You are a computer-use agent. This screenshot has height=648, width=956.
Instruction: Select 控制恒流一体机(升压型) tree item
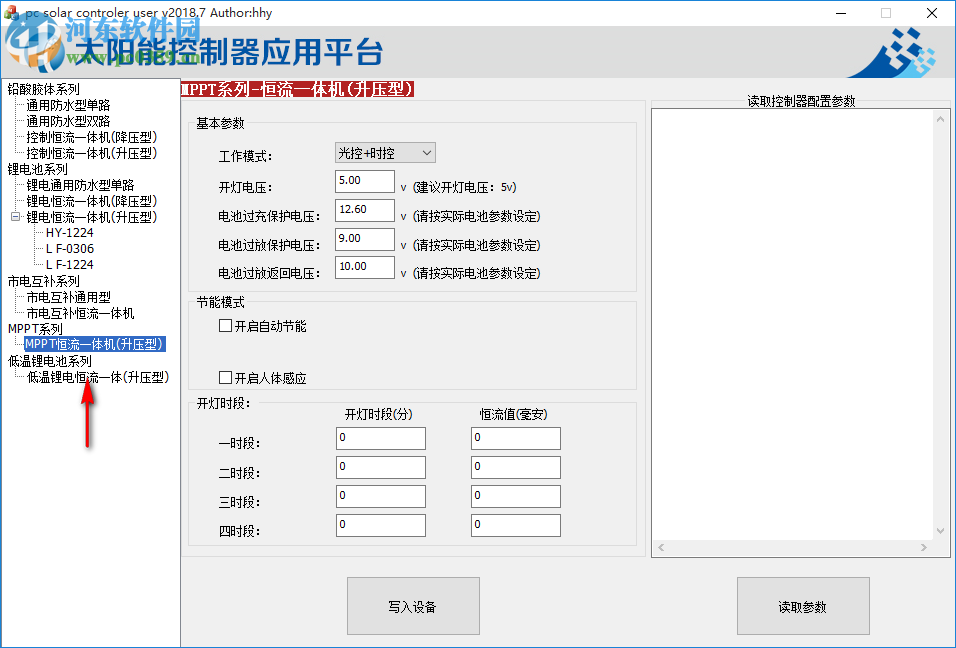(91, 153)
